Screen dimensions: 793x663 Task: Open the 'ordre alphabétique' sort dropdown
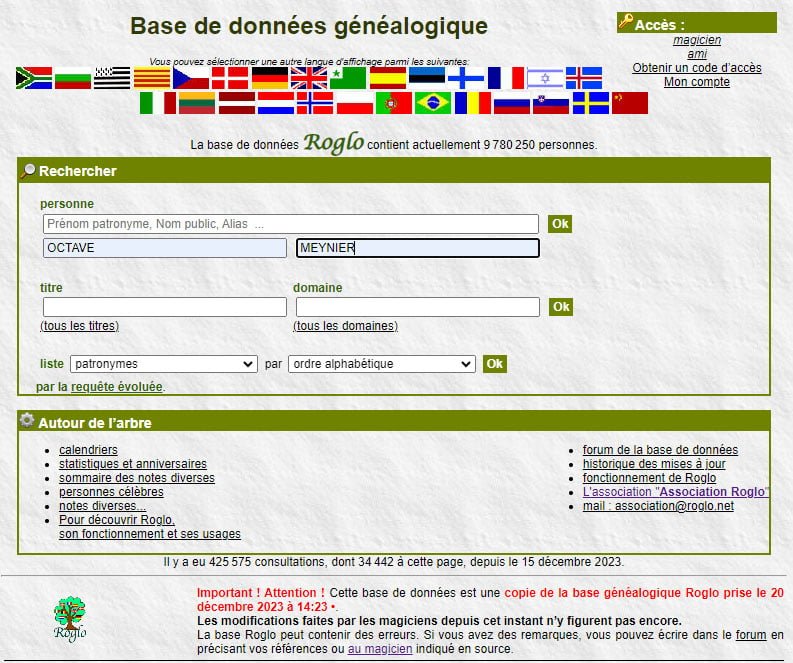coord(382,364)
